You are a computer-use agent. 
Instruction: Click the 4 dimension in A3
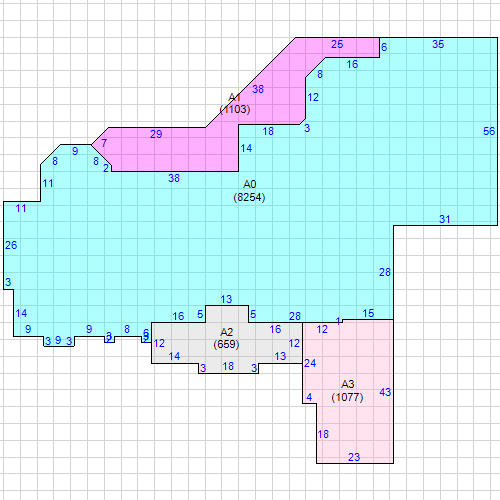309,397
